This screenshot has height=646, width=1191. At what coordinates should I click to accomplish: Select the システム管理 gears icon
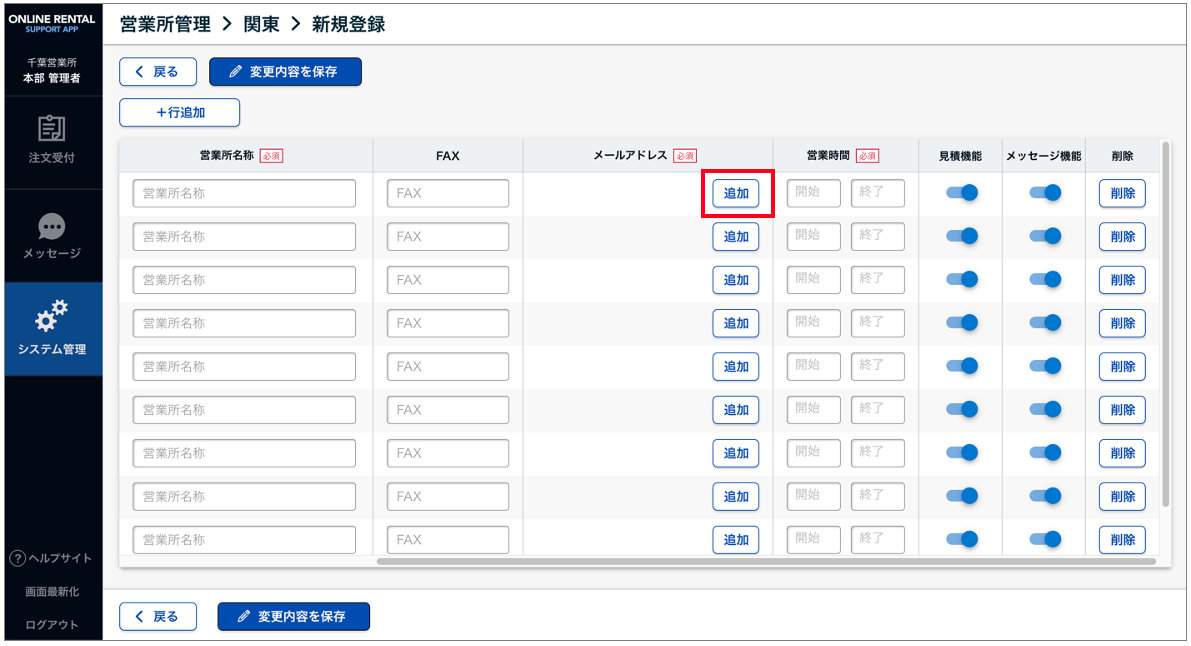[51, 317]
